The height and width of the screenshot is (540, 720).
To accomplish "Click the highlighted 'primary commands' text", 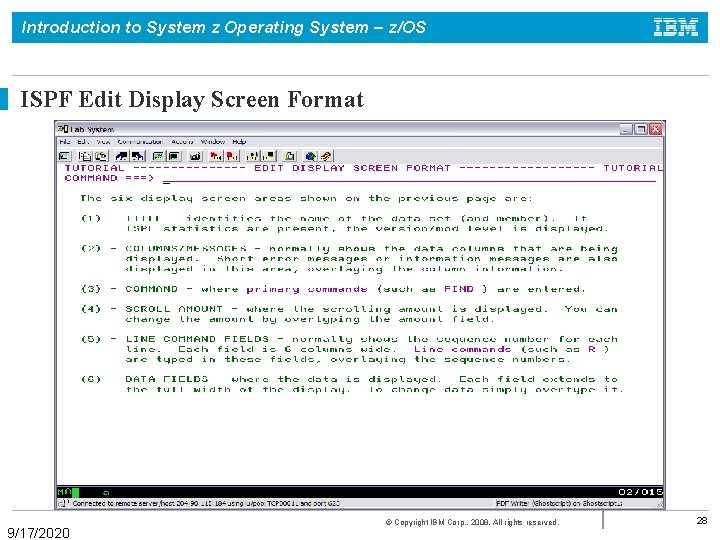I will click(x=307, y=289).
